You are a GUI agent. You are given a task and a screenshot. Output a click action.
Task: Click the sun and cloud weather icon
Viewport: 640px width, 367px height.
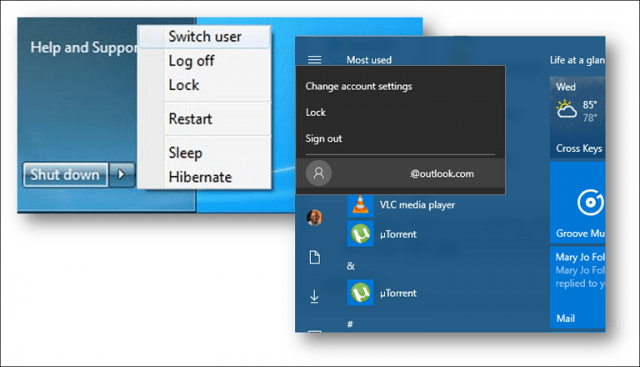point(567,109)
